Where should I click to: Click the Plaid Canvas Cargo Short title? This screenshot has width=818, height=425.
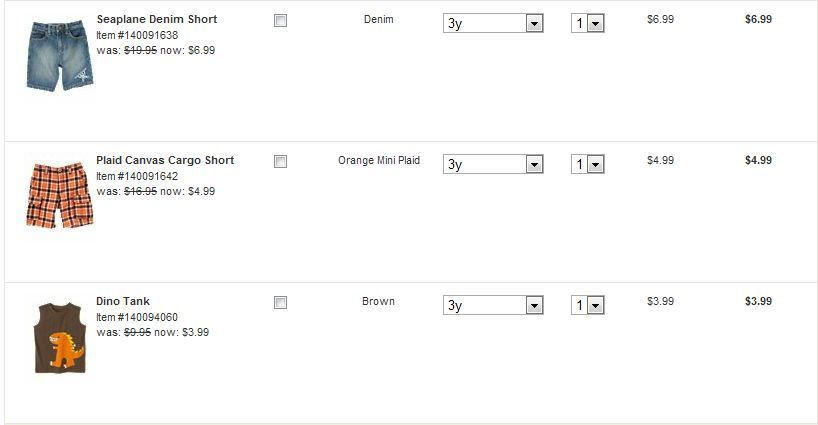click(x=165, y=160)
